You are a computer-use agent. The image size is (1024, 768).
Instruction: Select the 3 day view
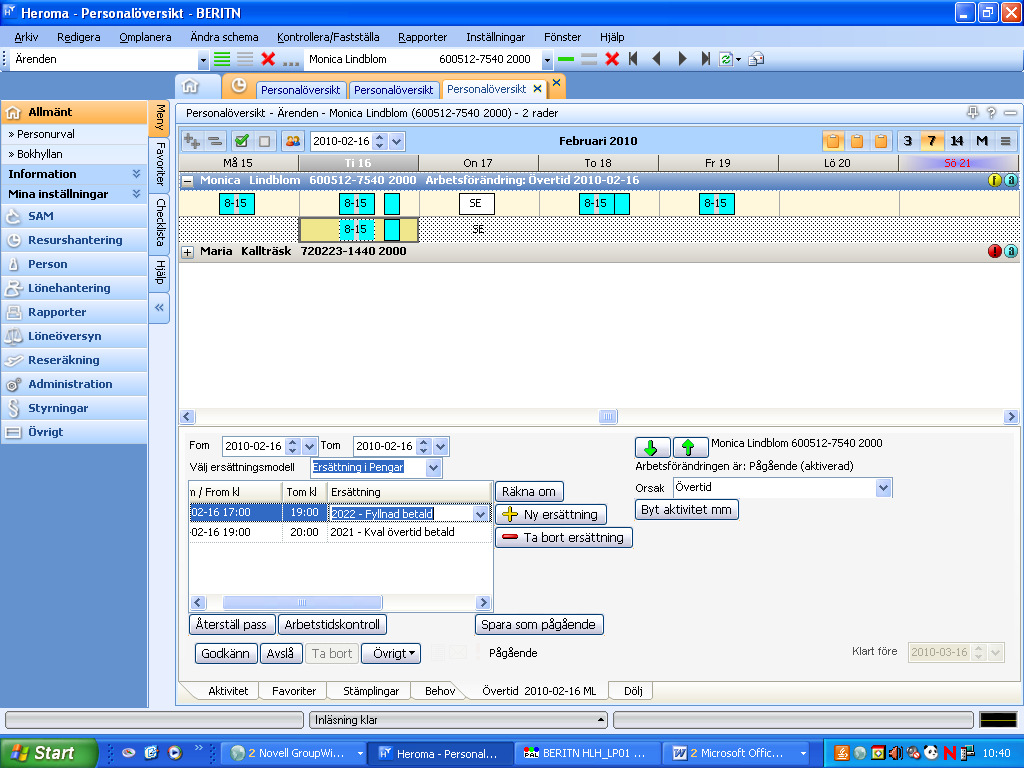907,141
